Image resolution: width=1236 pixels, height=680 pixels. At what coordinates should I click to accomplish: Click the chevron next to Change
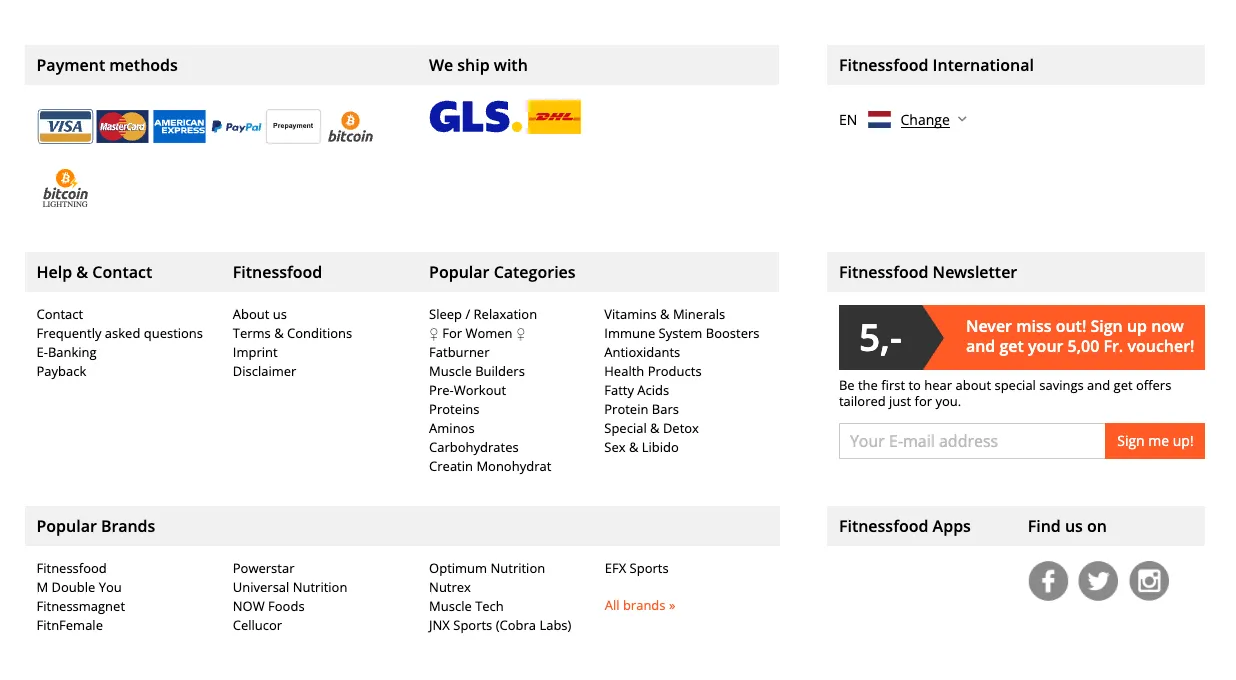coord(962,119)
